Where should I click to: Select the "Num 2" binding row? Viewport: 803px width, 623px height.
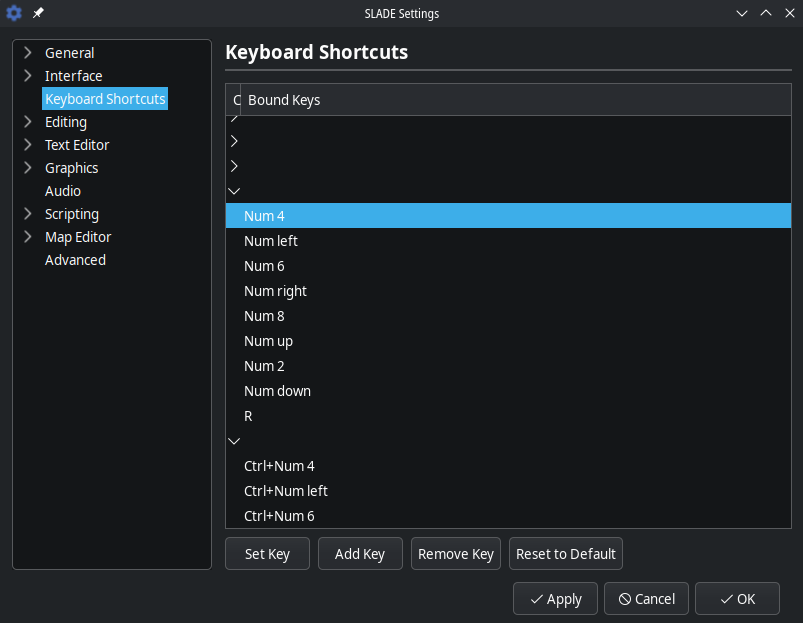point(509,366)
